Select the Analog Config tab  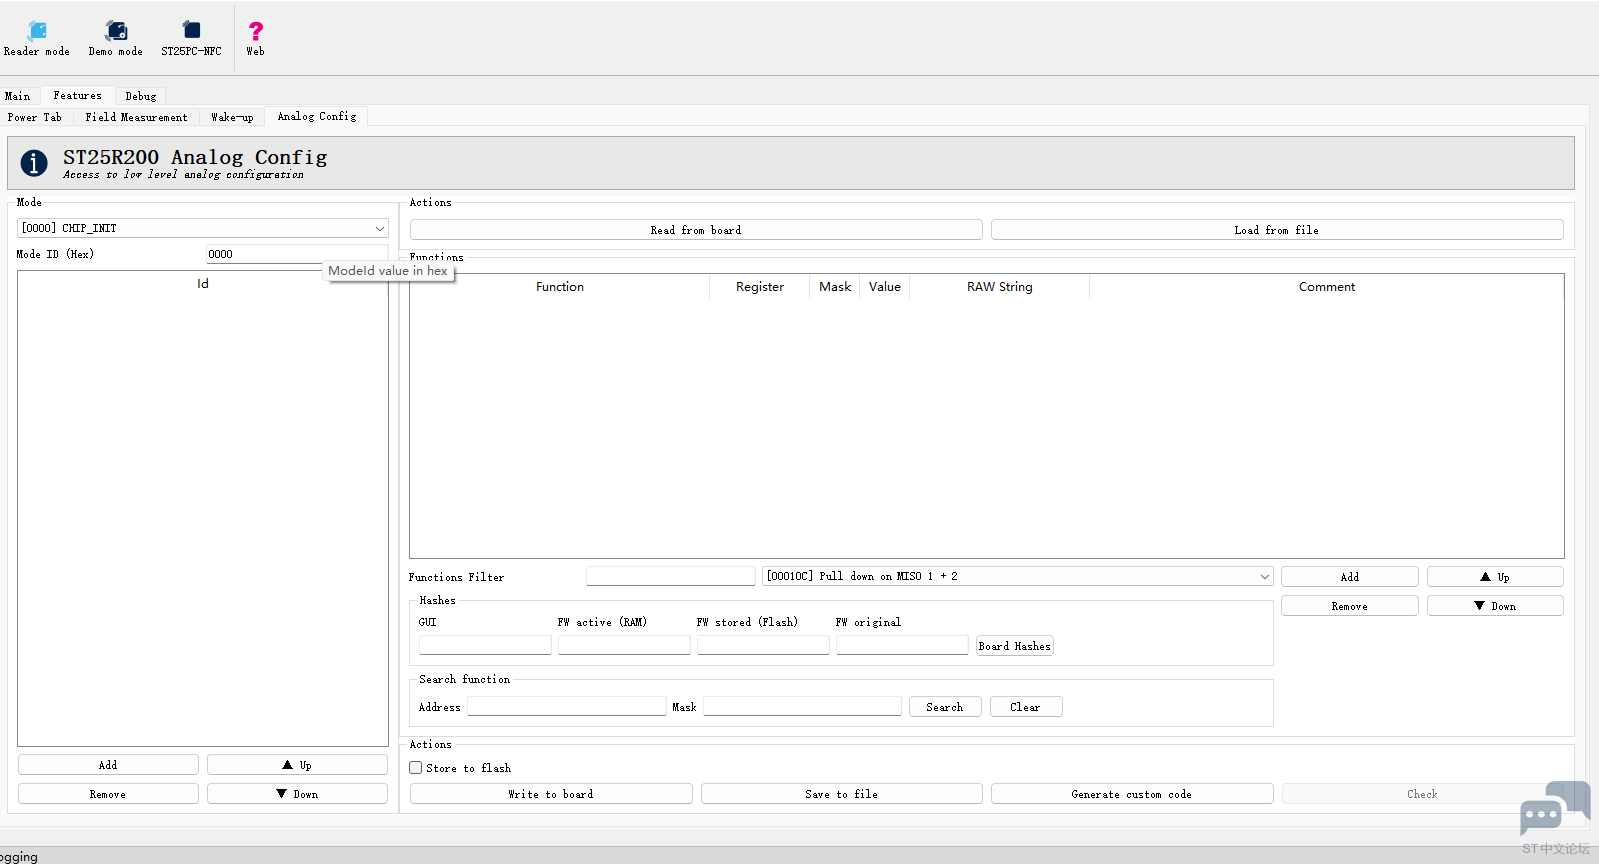pyautogui.click(x=317, y=116)
